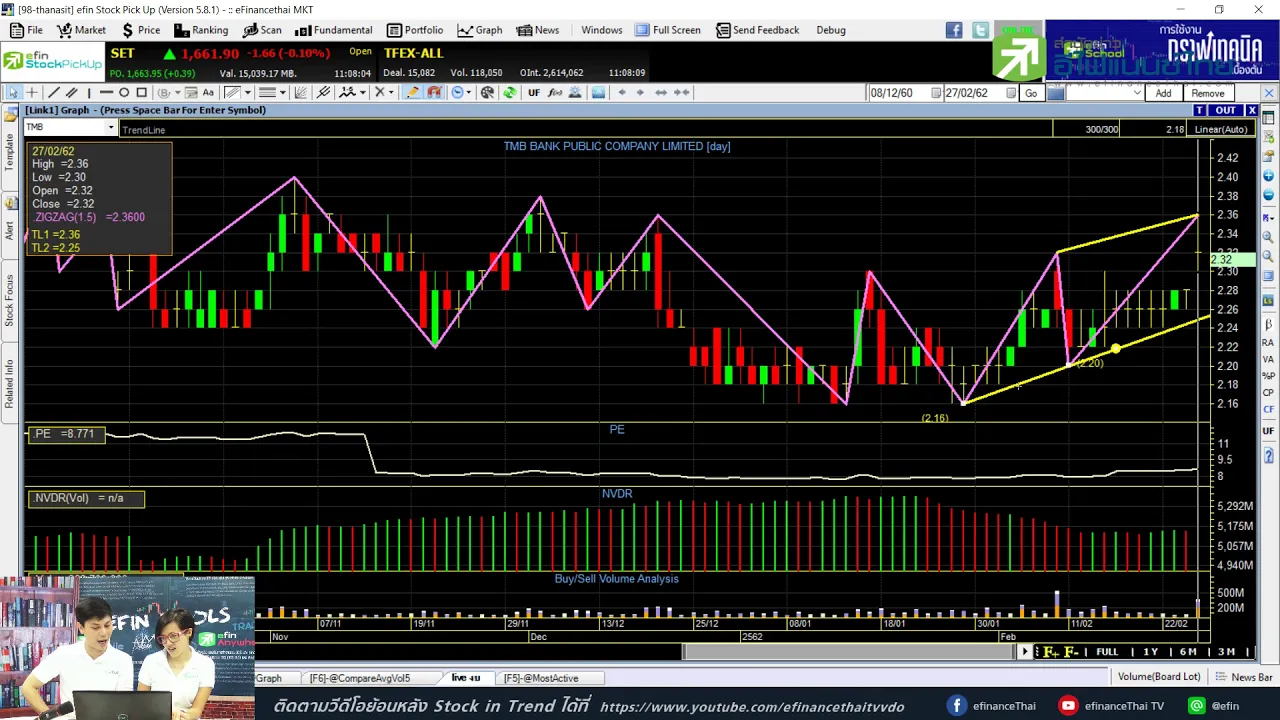Click the pencil highlight tool
This screenshot has width=1280, height=720.
point(413,92)
